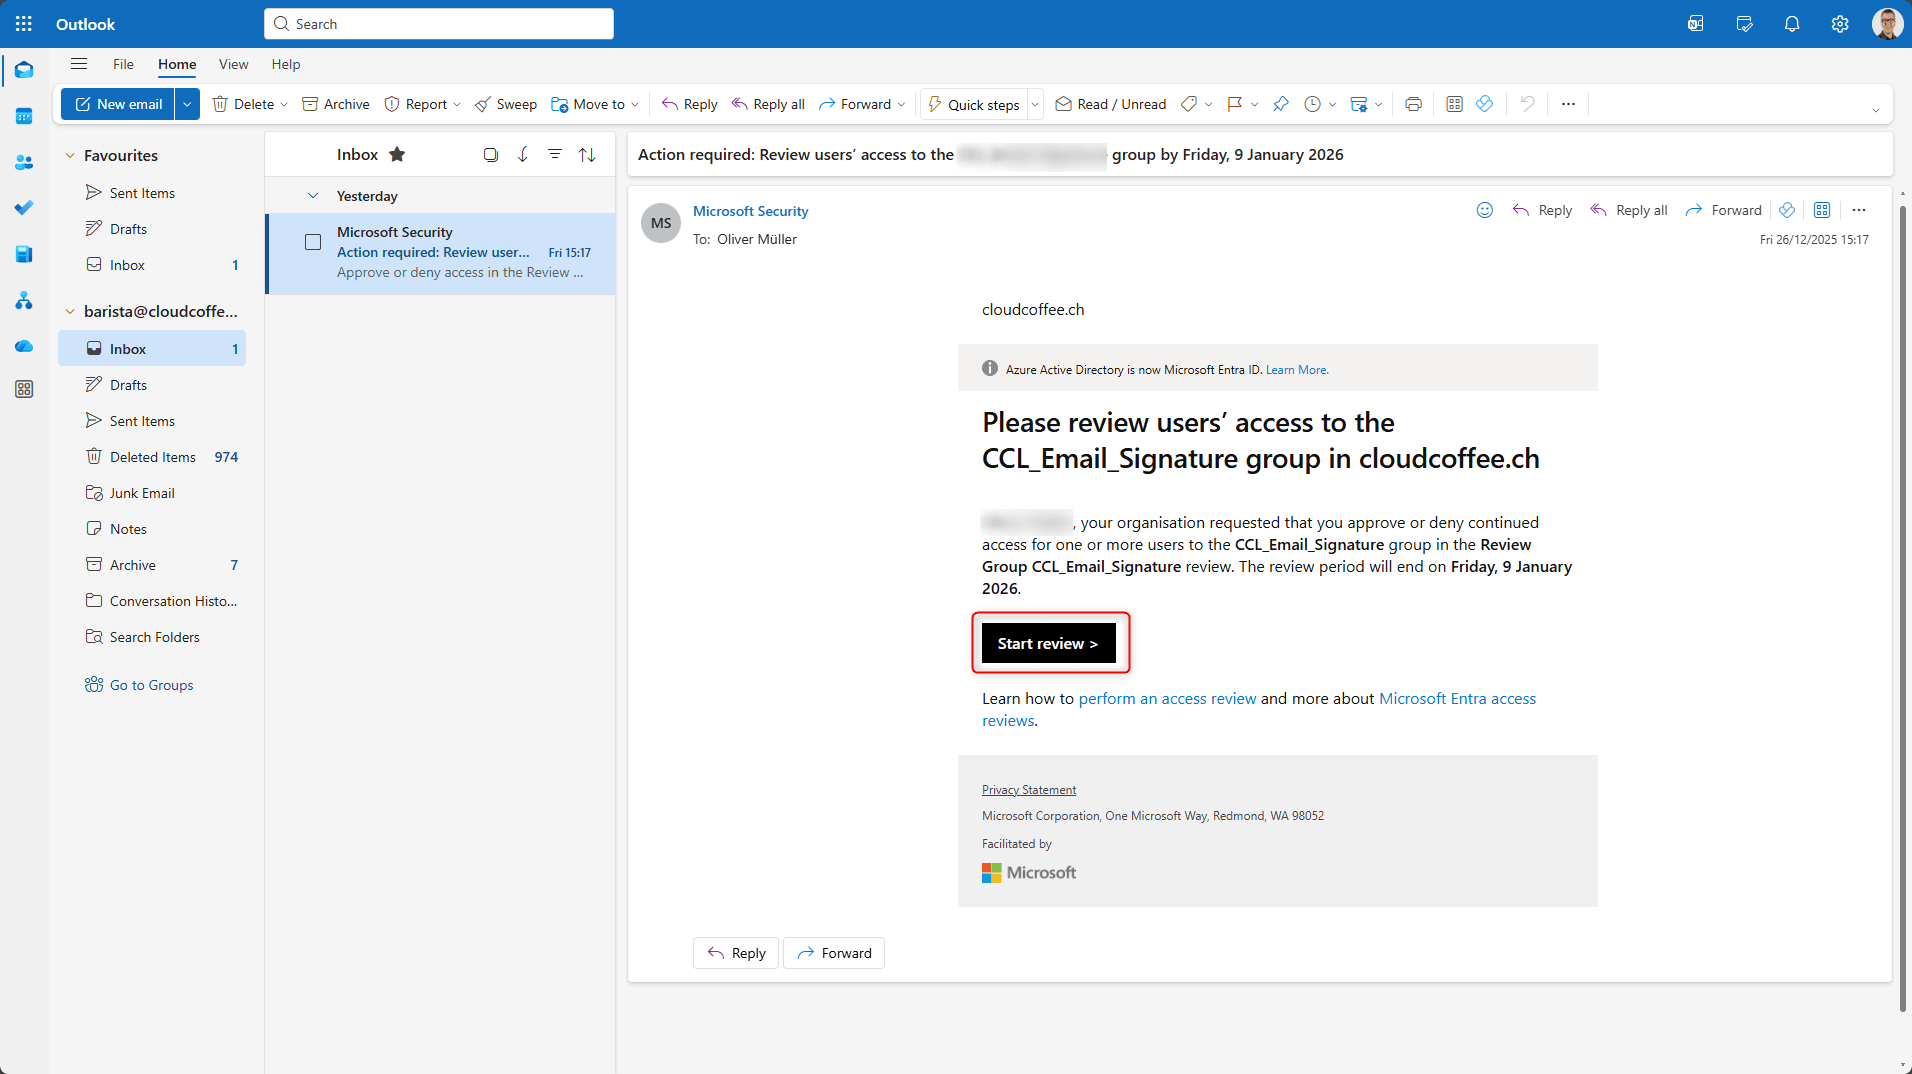The width and height of the screenshot is (1912, 1074).
Task: Open notifications bell icon
Action: [x=1791, y=24]
